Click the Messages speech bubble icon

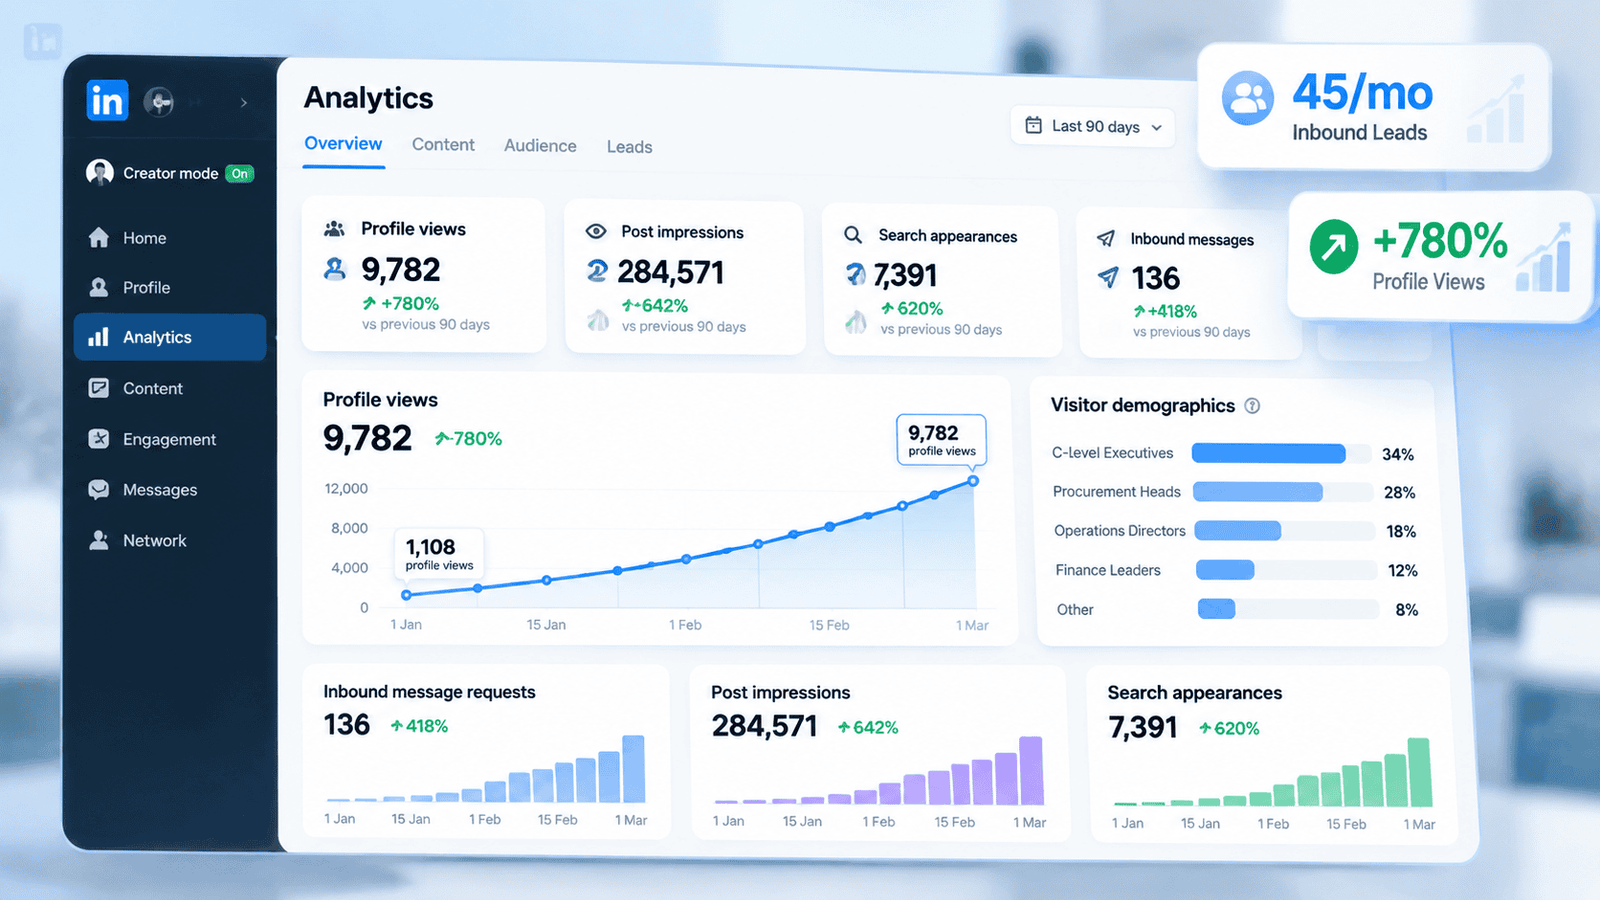click(98, 489)
